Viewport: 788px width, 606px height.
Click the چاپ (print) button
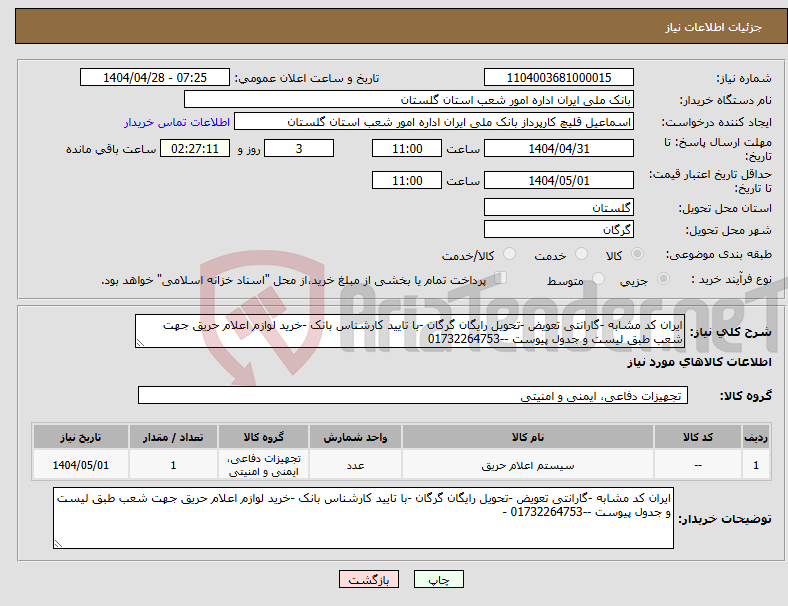[438, 579]
